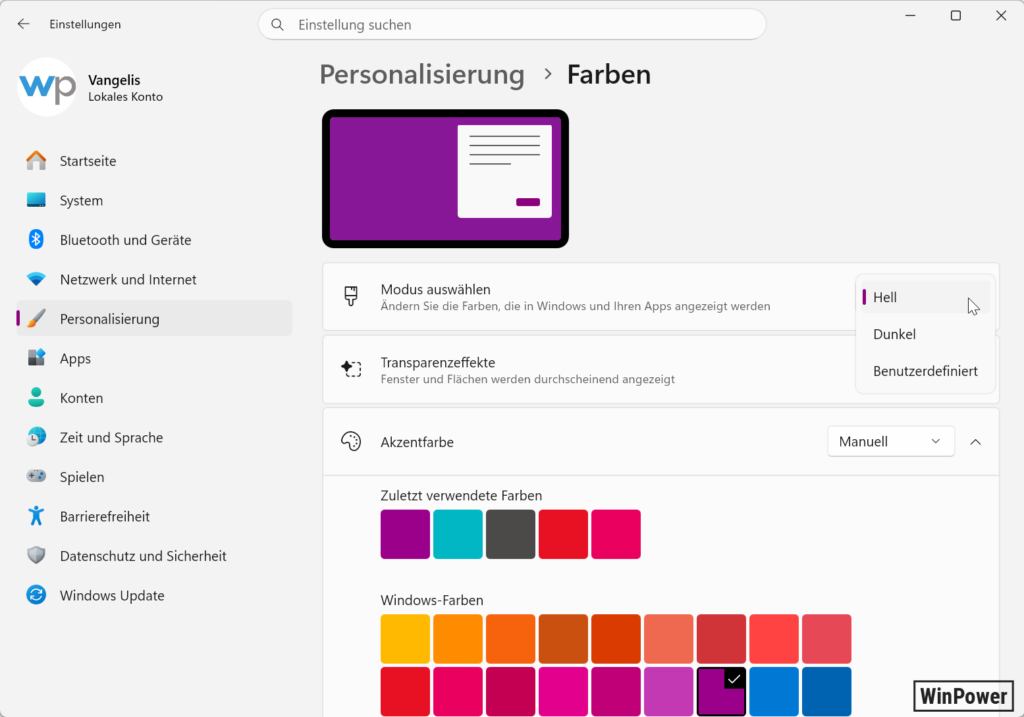Click the Bluetooth icon in sidebar

coord(36,240)
